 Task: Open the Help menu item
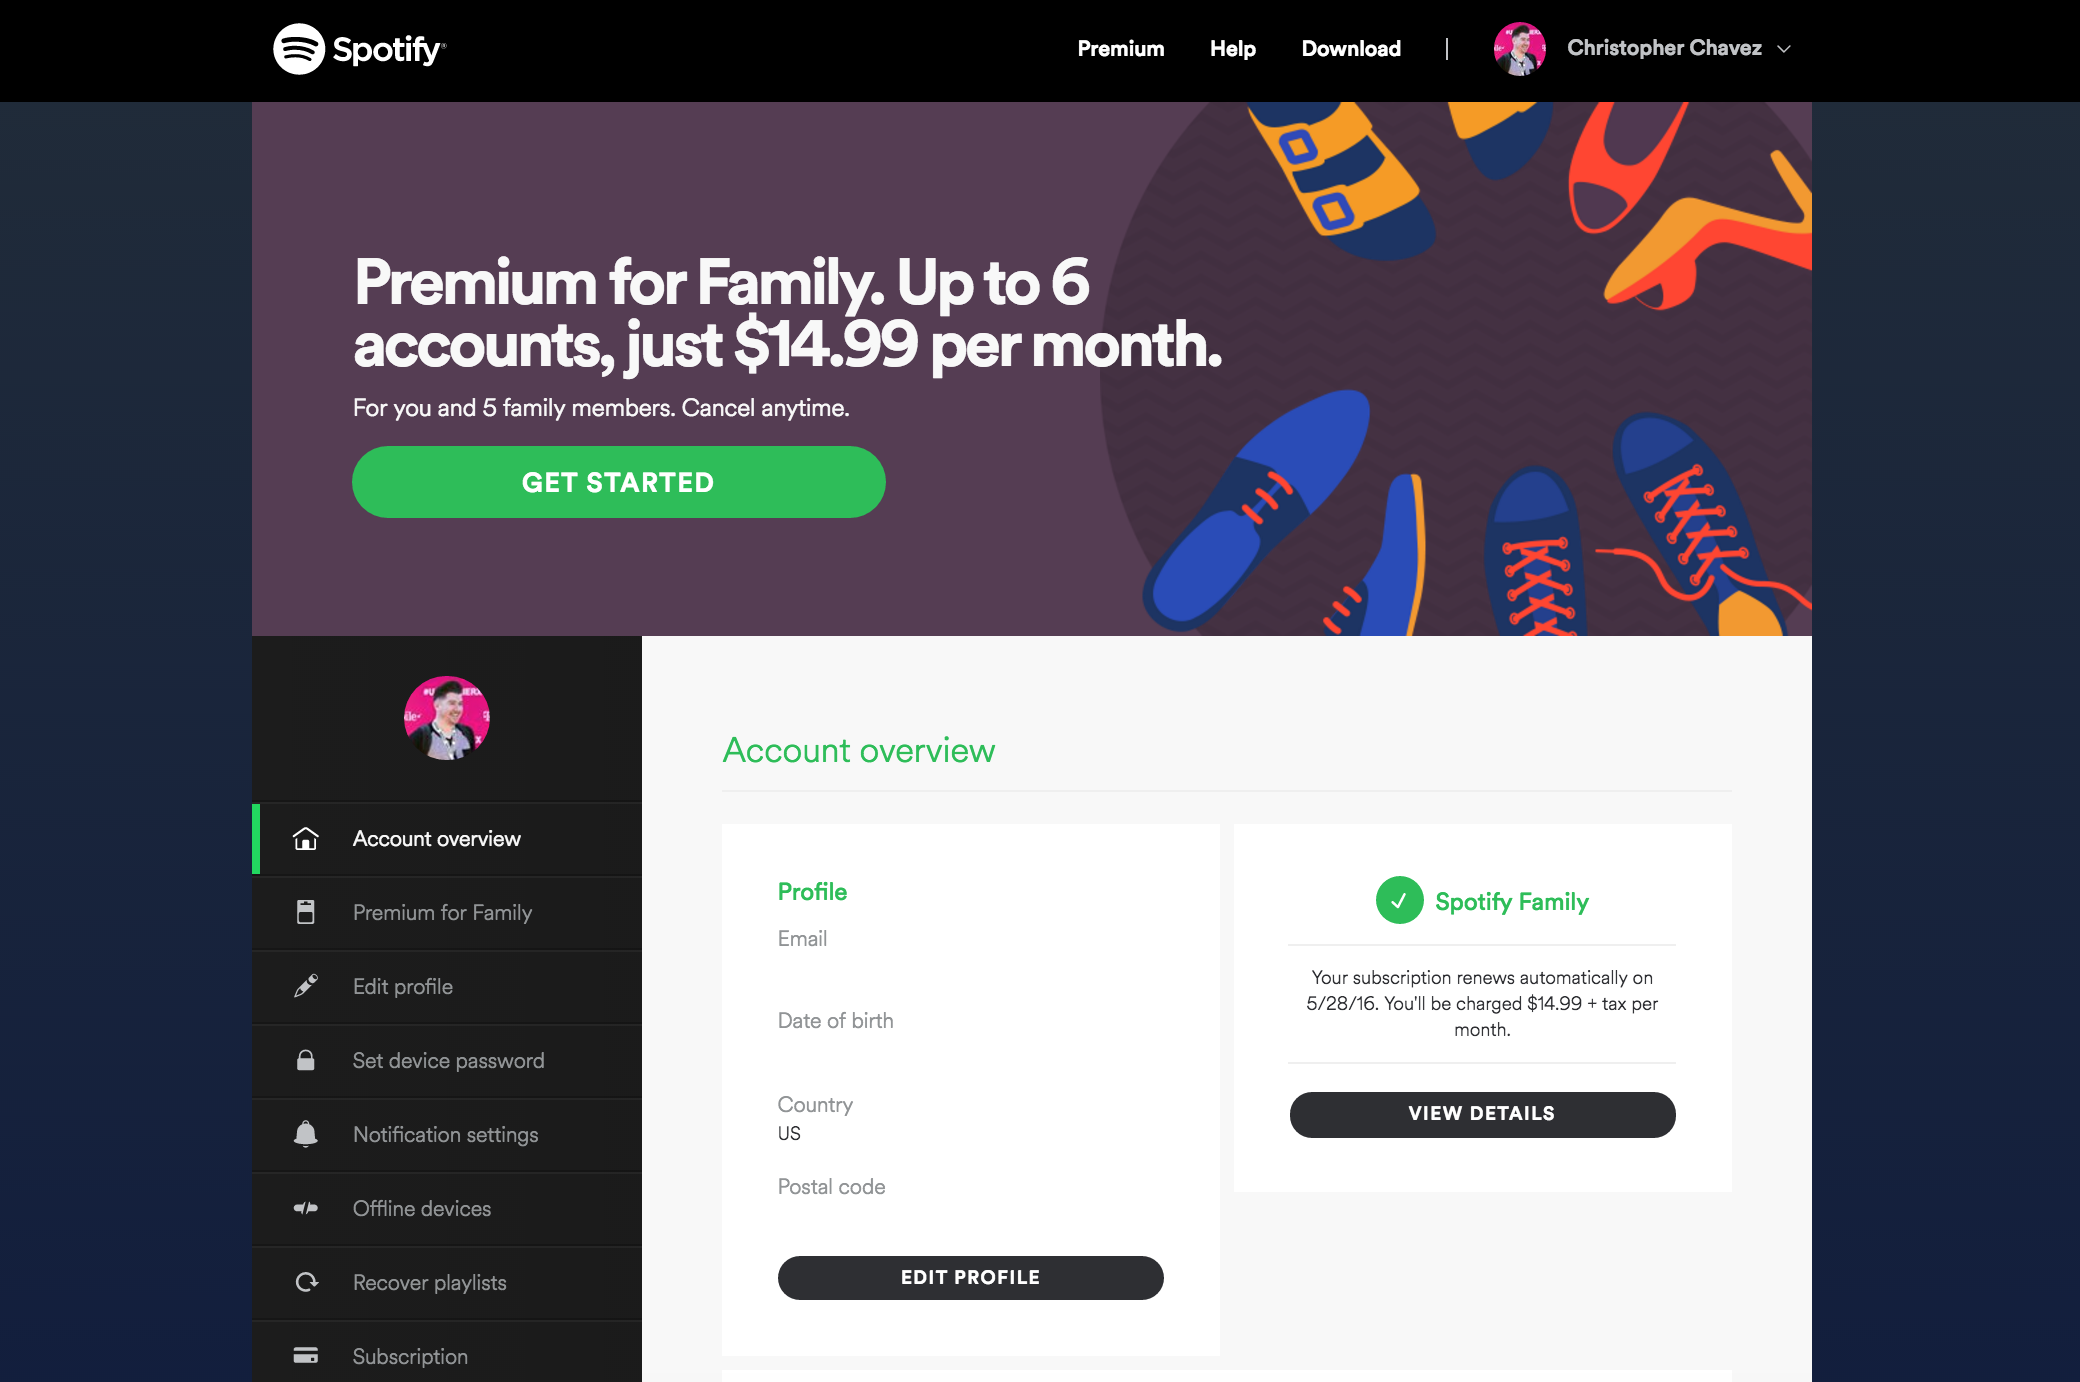[x=1232, y=48]
